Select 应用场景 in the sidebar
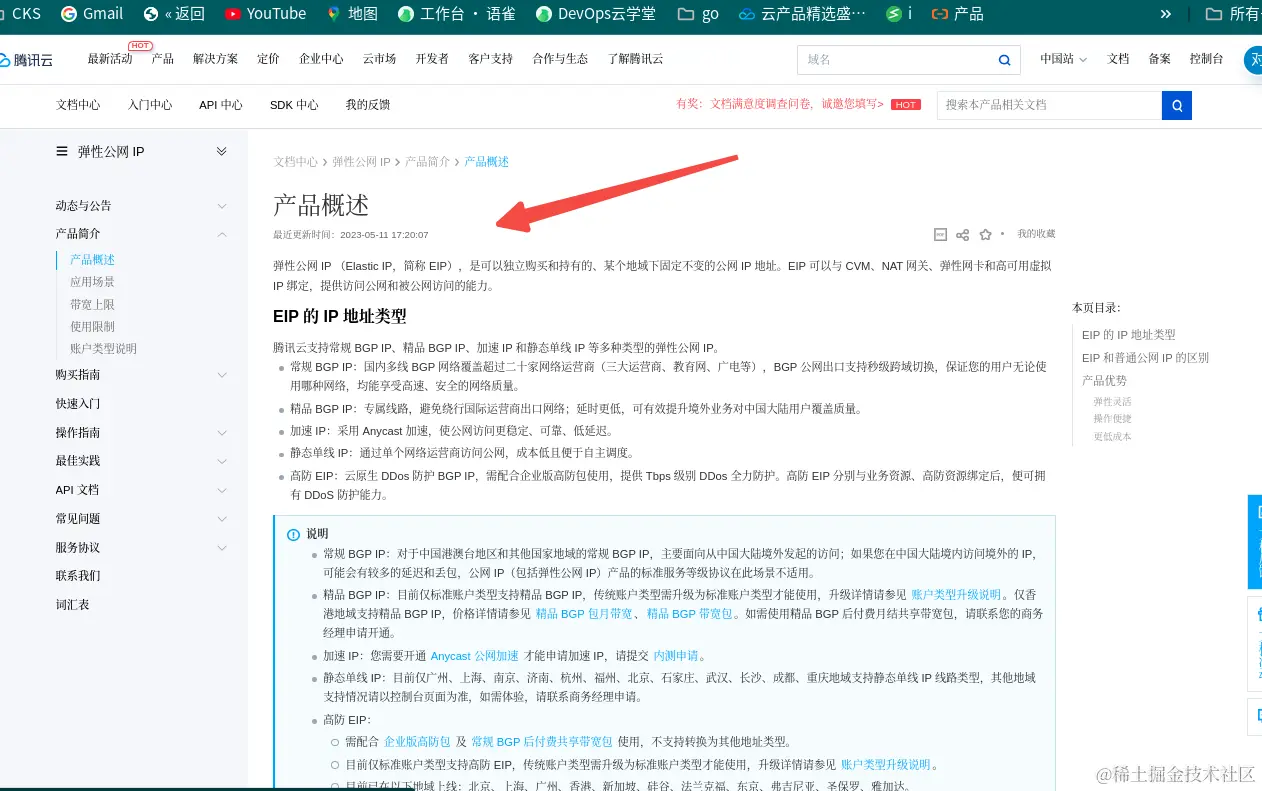 (x=92, y=282)
